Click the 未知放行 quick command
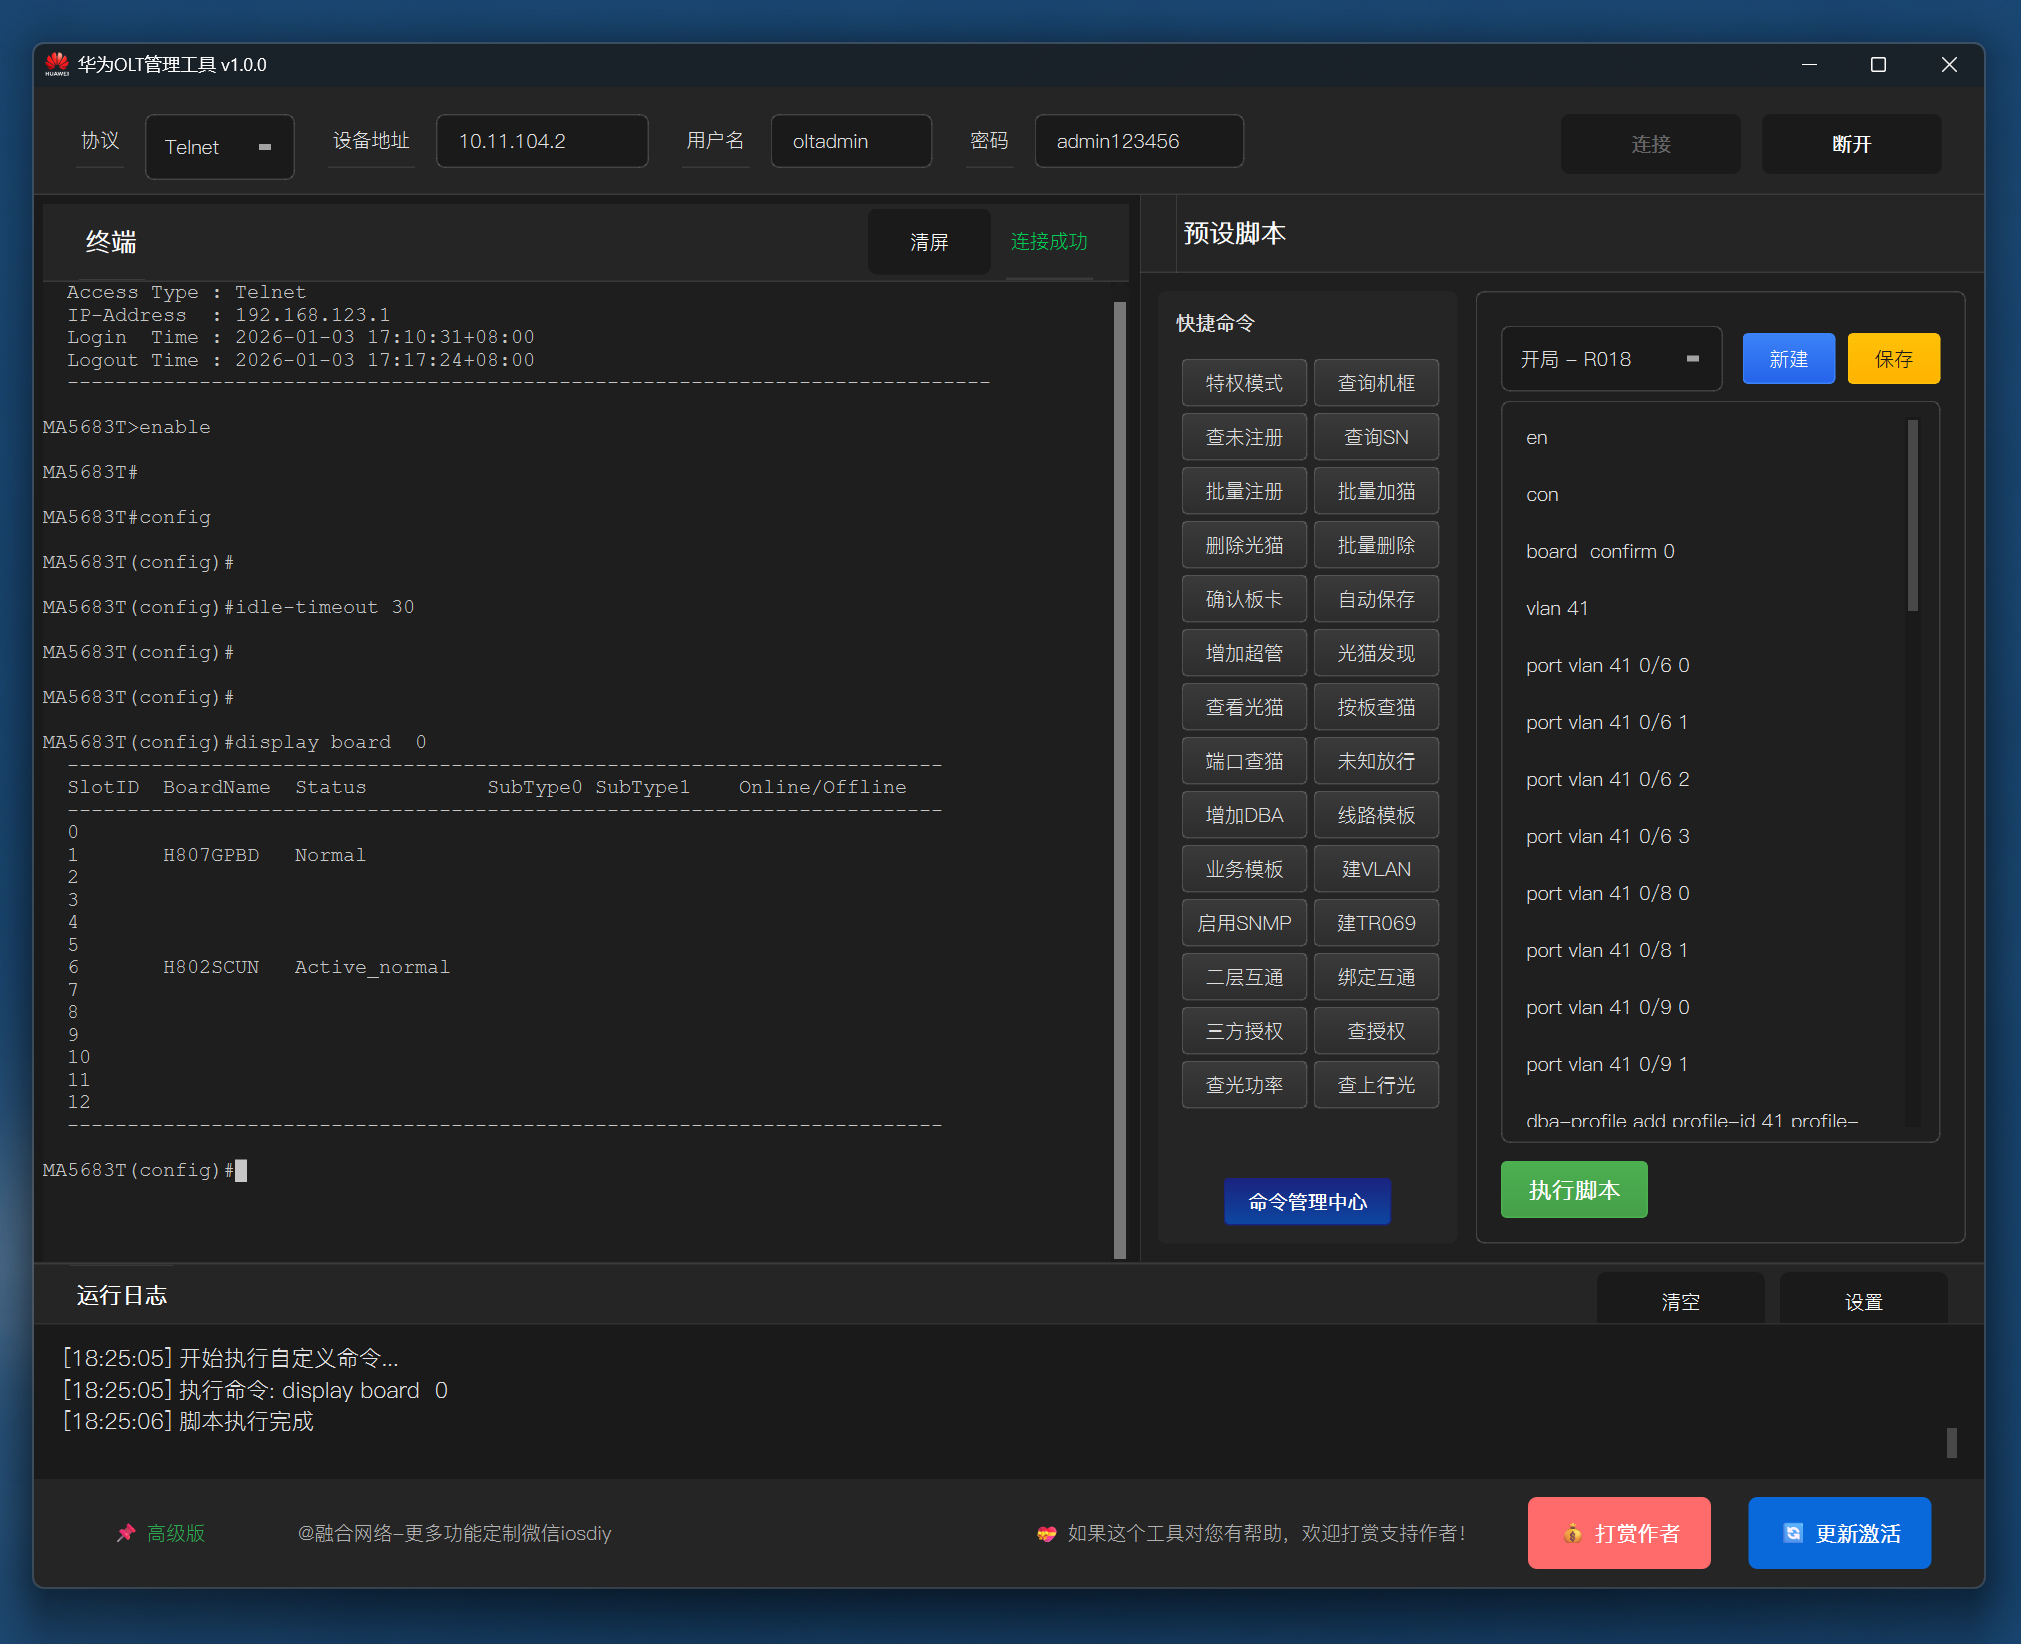The image size is (2021, 1644). (1376, 761)
